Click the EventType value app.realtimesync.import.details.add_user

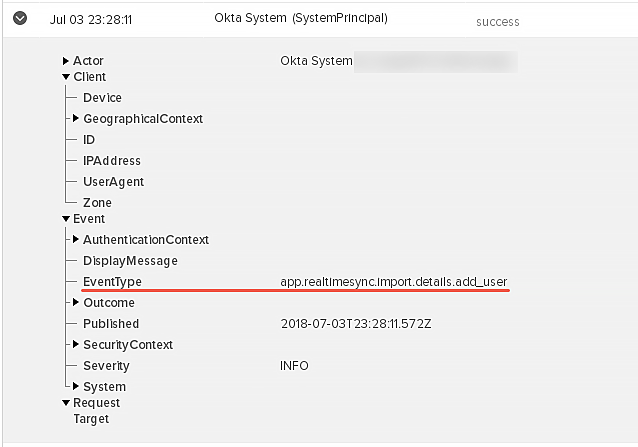(393, 281)
